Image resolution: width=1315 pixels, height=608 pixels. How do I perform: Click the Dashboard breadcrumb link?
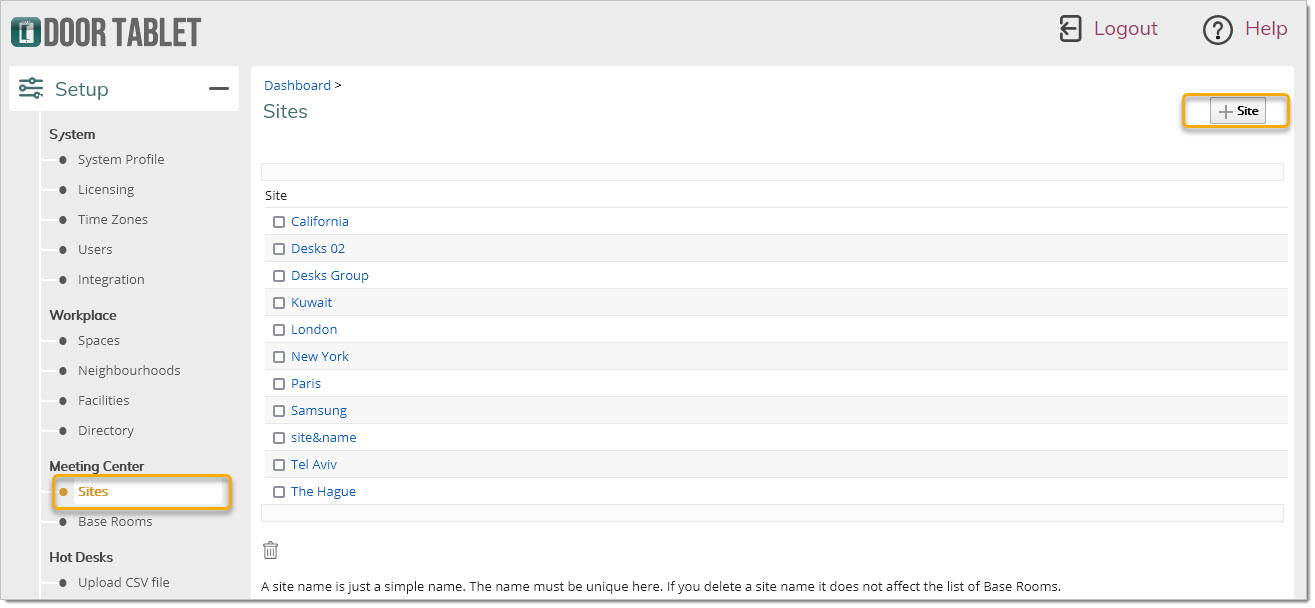[x=297, y=86]
